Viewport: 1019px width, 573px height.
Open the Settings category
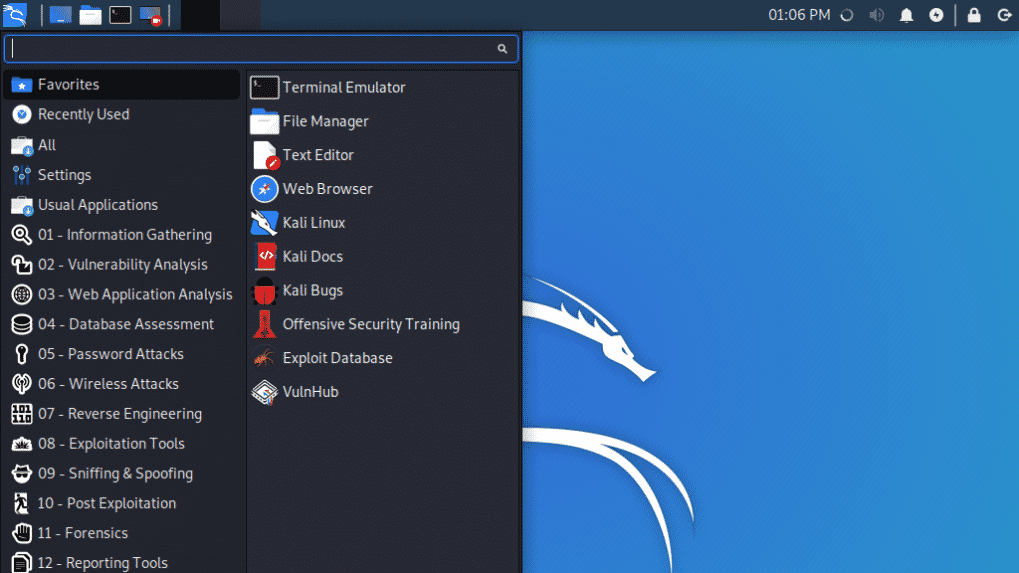(122, 175)
